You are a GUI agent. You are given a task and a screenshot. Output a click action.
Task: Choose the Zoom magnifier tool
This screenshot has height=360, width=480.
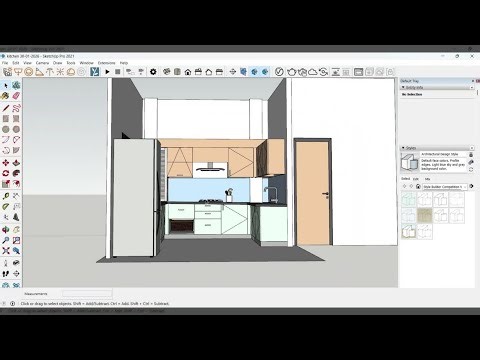(x=6, y=240)
